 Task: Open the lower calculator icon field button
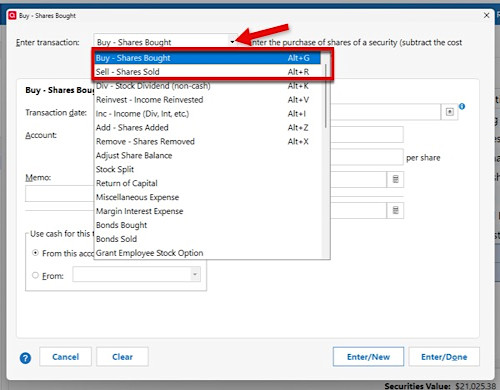395,210
